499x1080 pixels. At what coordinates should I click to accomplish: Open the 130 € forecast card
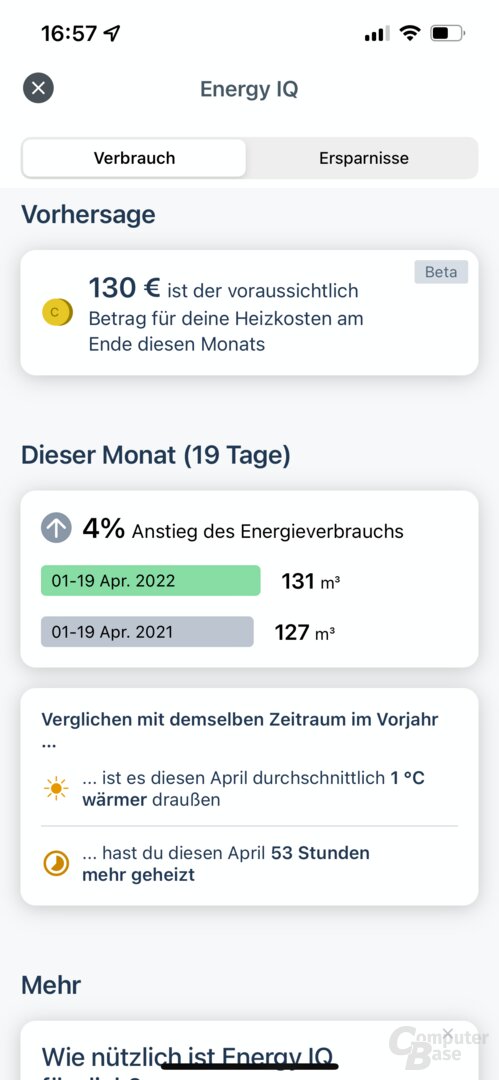(250, 313)
